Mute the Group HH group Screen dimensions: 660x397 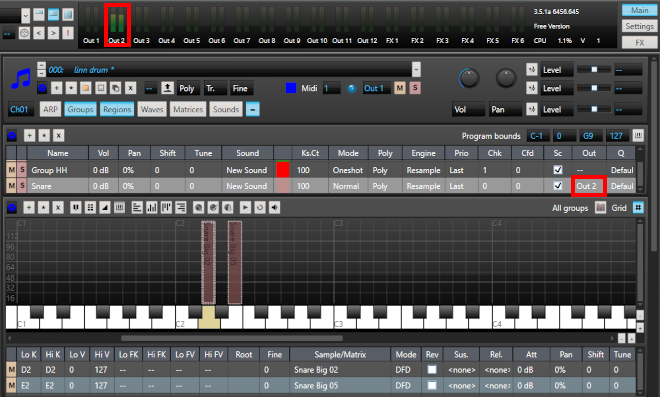[11, 170]
